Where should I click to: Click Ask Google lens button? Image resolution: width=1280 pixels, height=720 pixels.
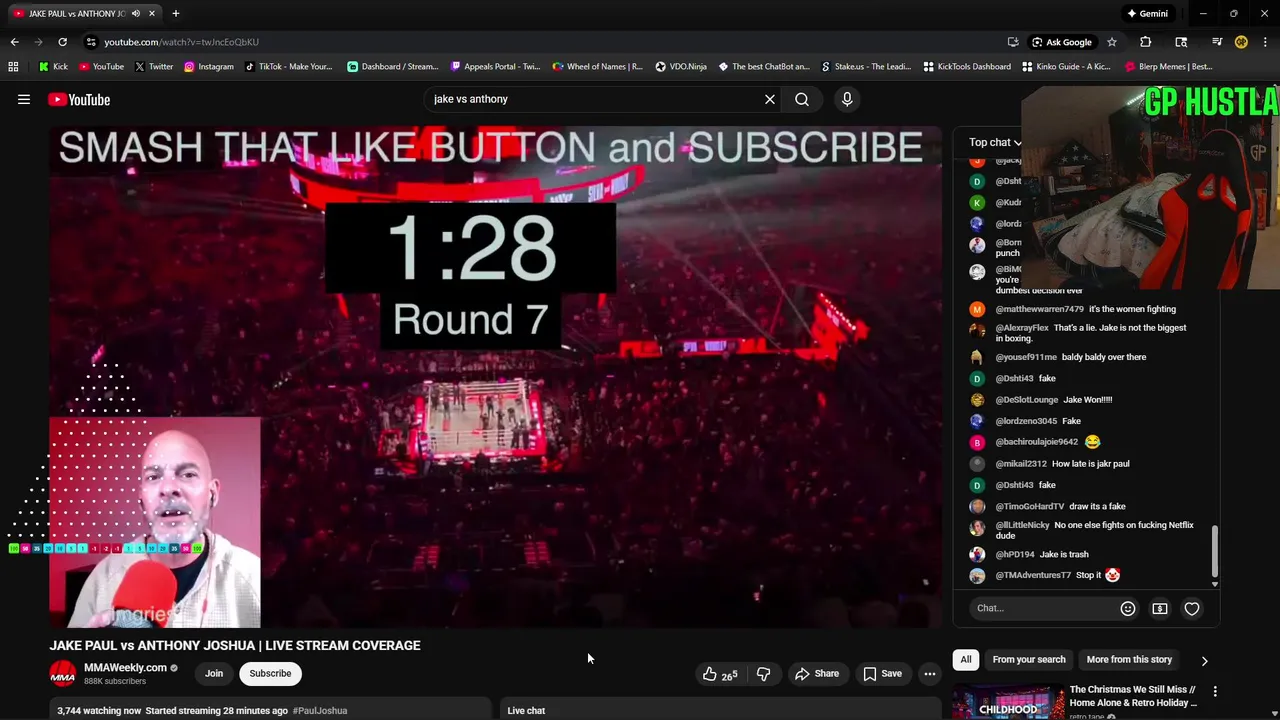pyautogui.click(x=1062, y=42)
